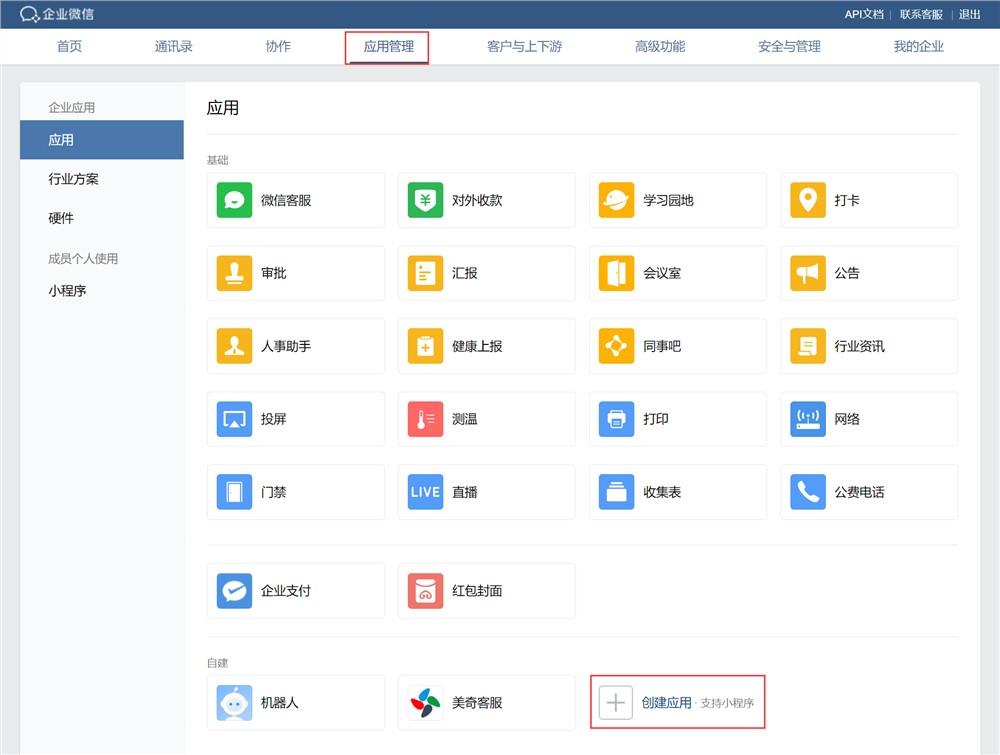Image resolution: width=1000 pixels, height=755 pixels.
Task: Click the 会议室 label text
Action: 662,273
